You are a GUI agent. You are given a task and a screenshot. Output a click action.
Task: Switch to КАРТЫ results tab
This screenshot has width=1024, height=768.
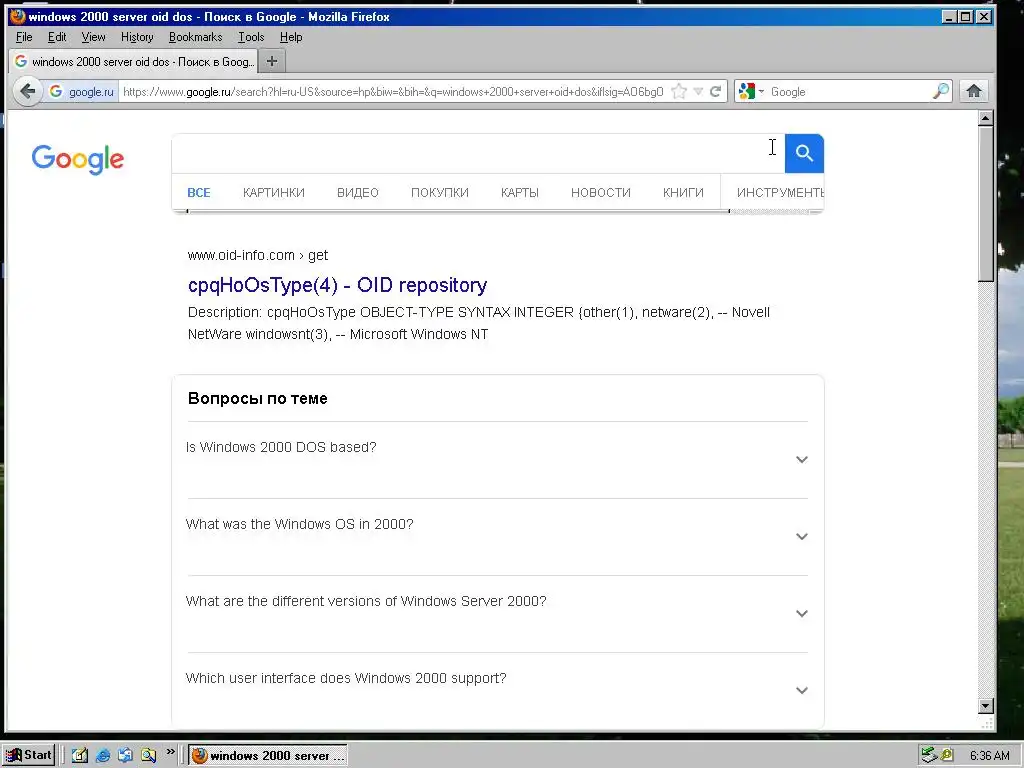(x=519, y=193)
